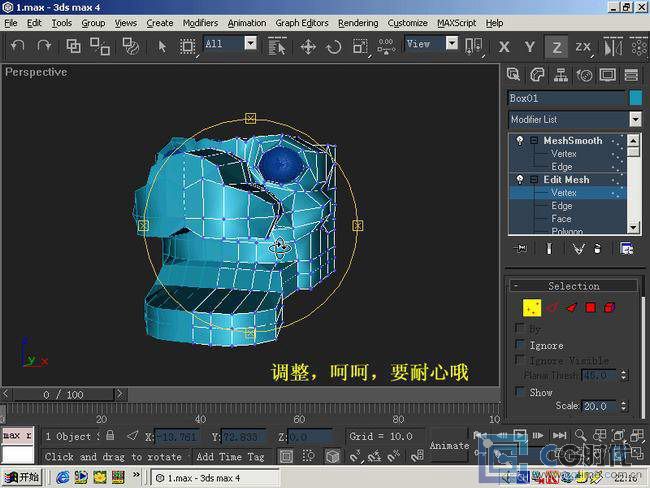Viewport: 650px width, 488px height.
Task: Select Face sub-object under Edit Mesh
Action: tap(561, 219)
